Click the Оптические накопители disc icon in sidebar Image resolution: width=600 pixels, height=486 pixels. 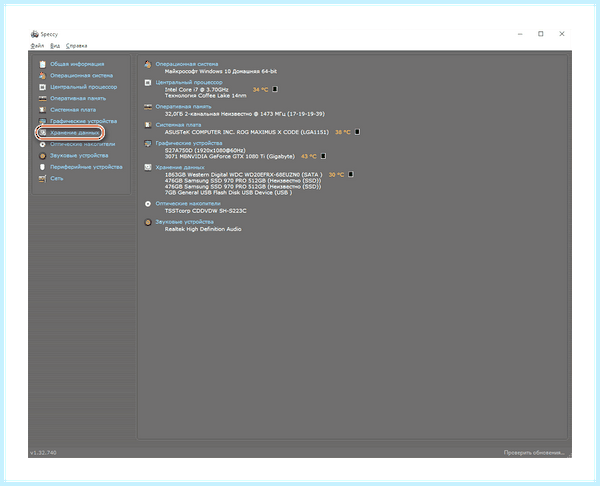coord(42,144)
